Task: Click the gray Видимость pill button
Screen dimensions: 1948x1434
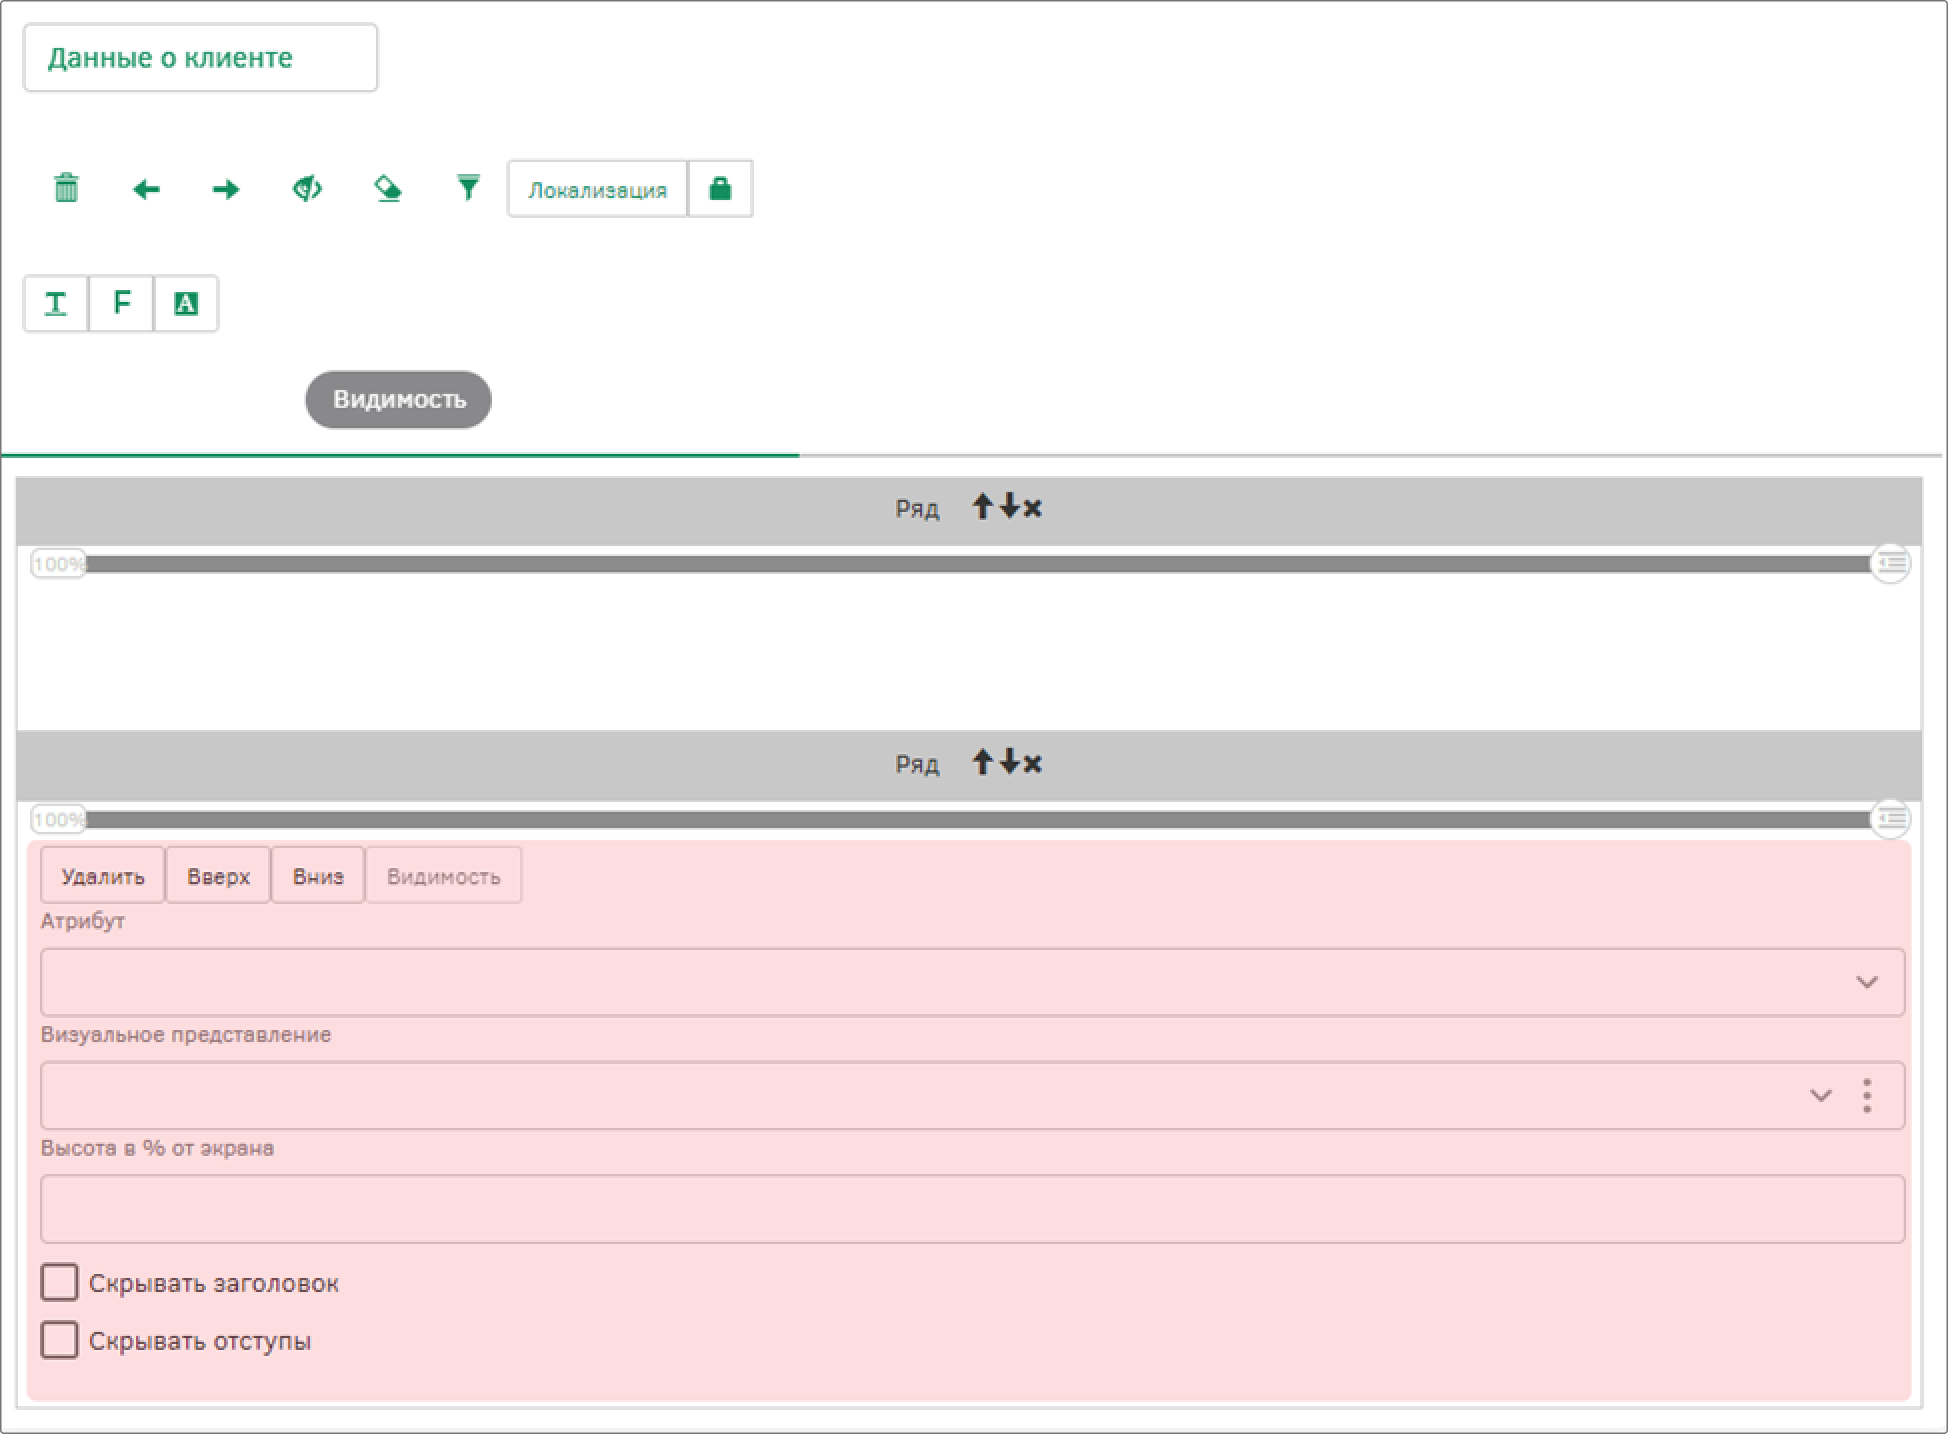Action: click(x=399, y=400)
